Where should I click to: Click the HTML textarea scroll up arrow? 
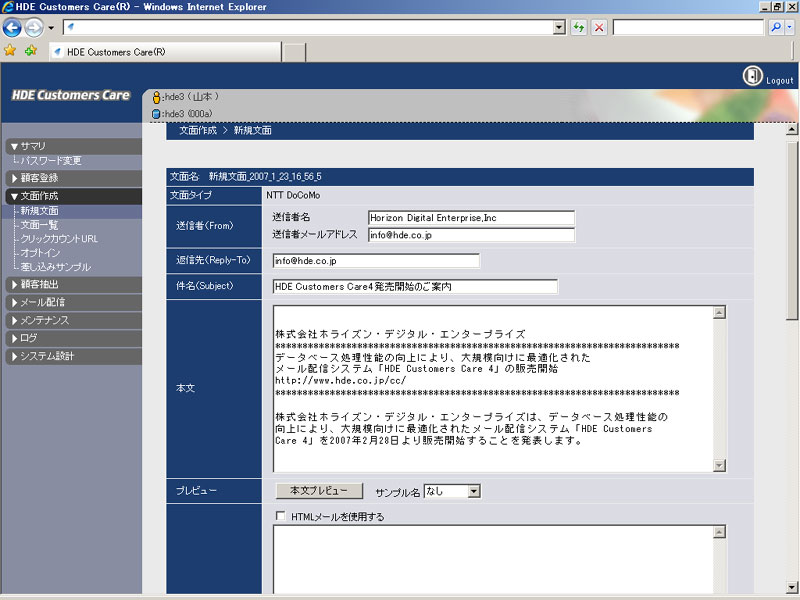coord(719,532)
